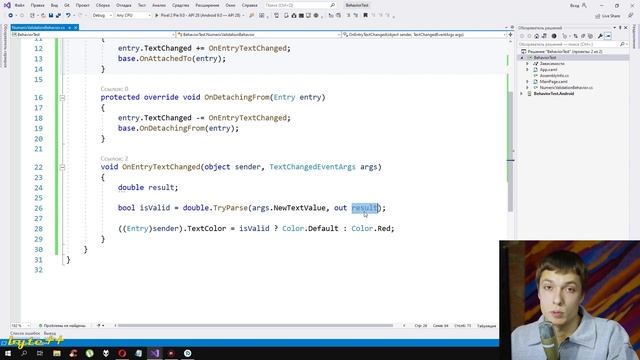Open the NumericValidationBehavior class navigation dropdown

pos(259,35)
